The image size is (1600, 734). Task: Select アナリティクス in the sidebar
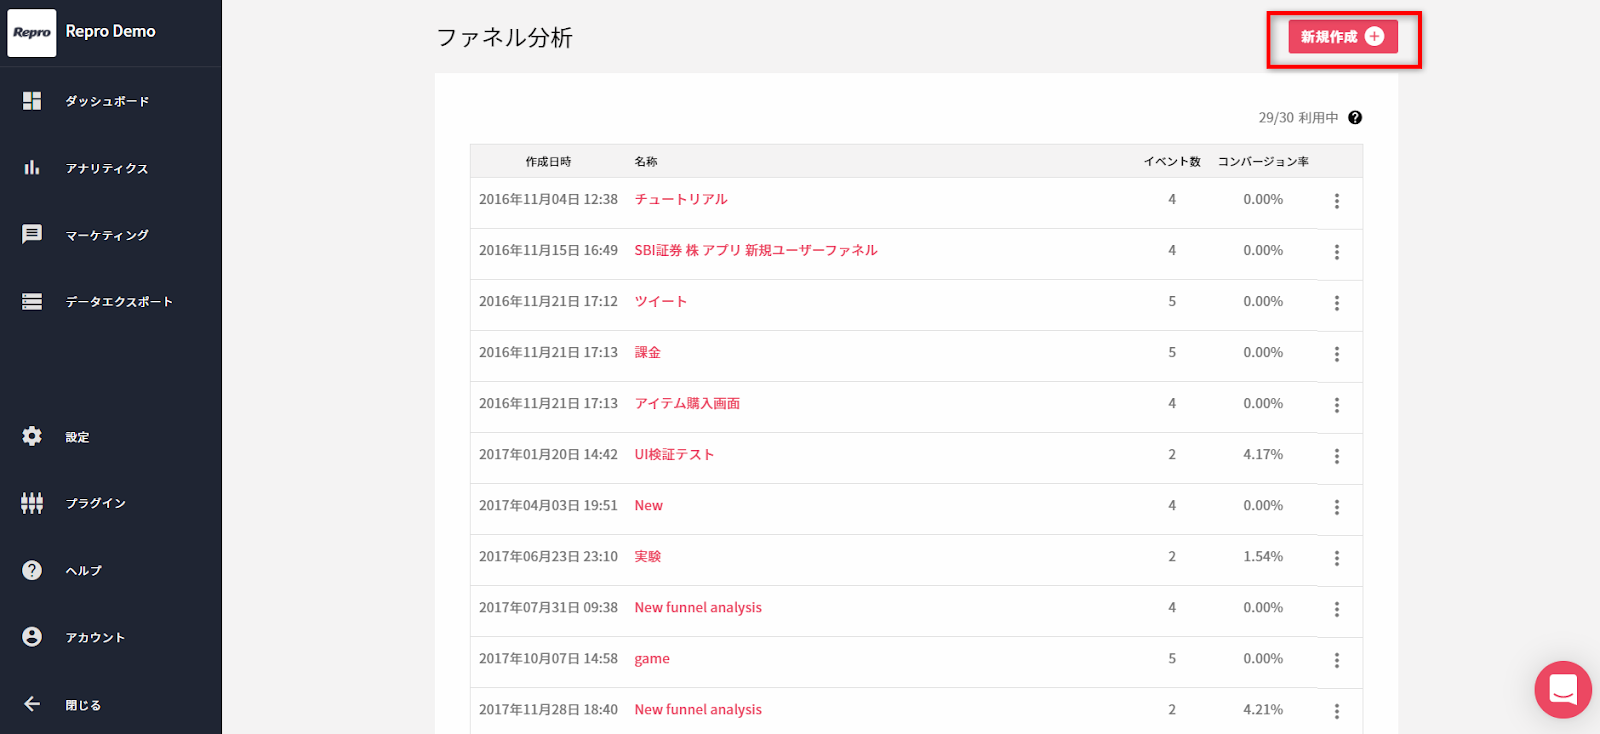[107, 168]
